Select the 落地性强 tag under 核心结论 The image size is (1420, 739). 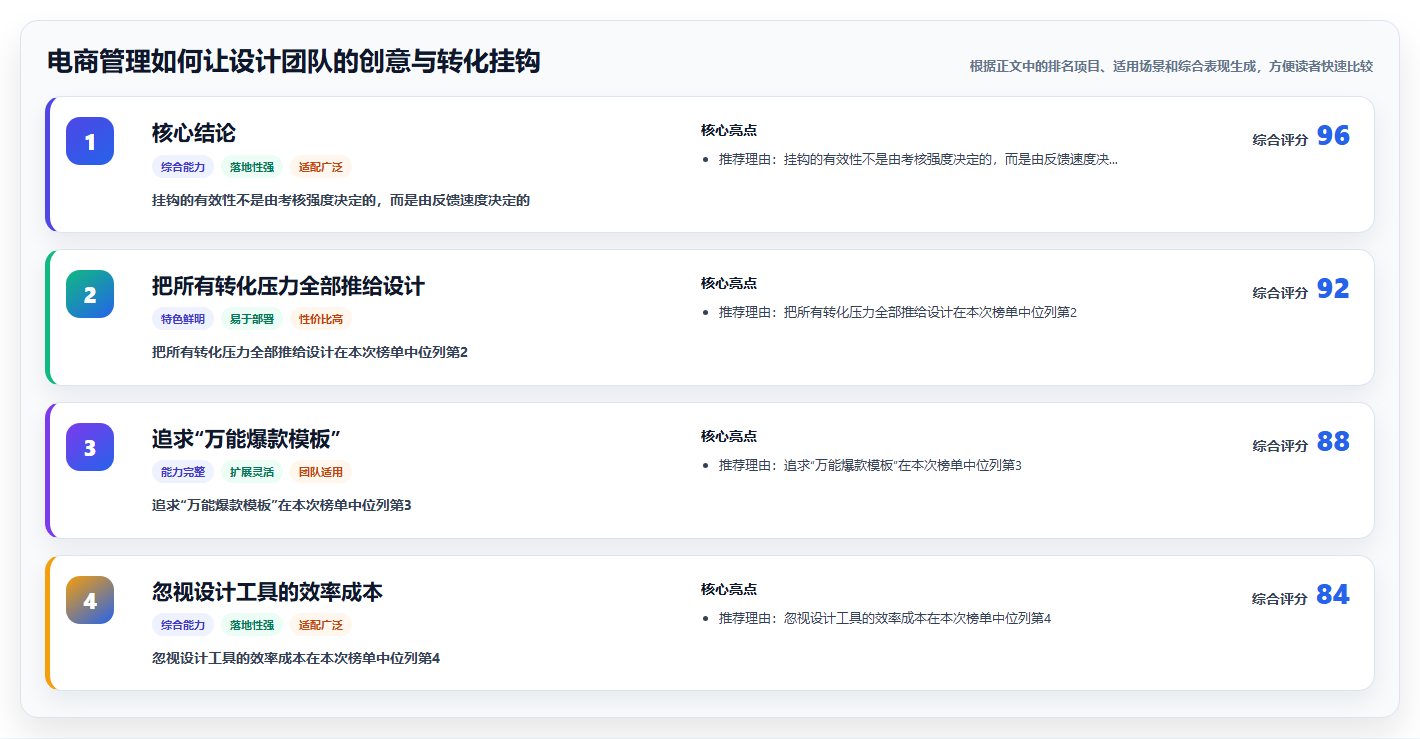click(252, 167)
